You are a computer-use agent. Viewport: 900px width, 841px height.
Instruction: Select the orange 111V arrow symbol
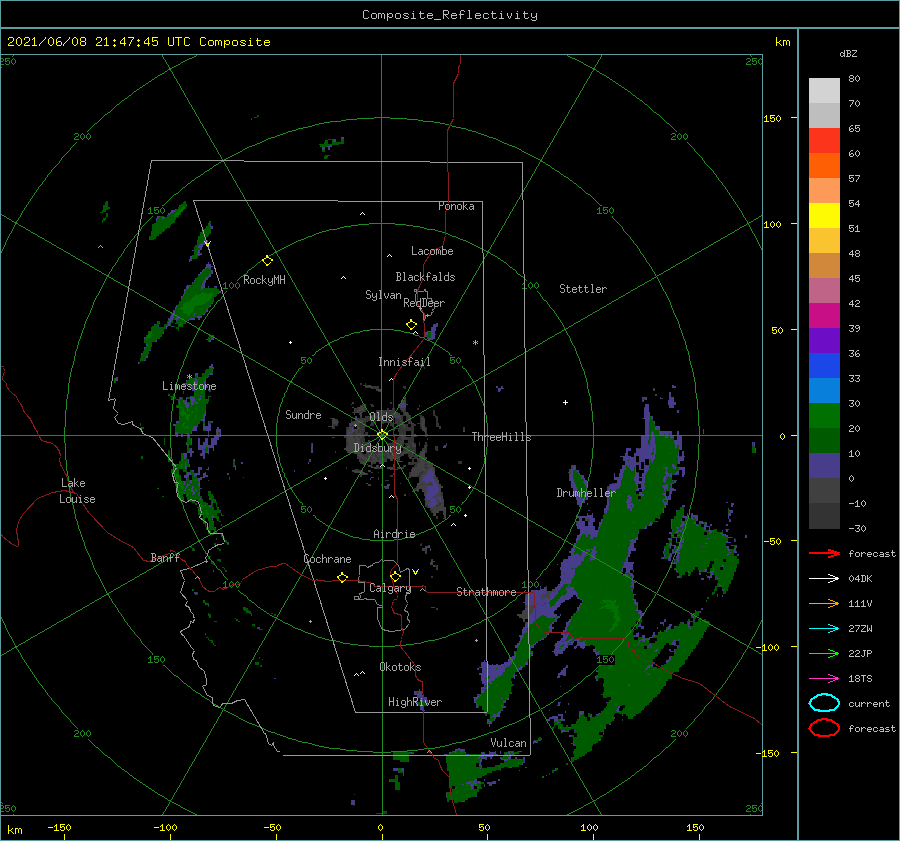(x=824, y=603)
